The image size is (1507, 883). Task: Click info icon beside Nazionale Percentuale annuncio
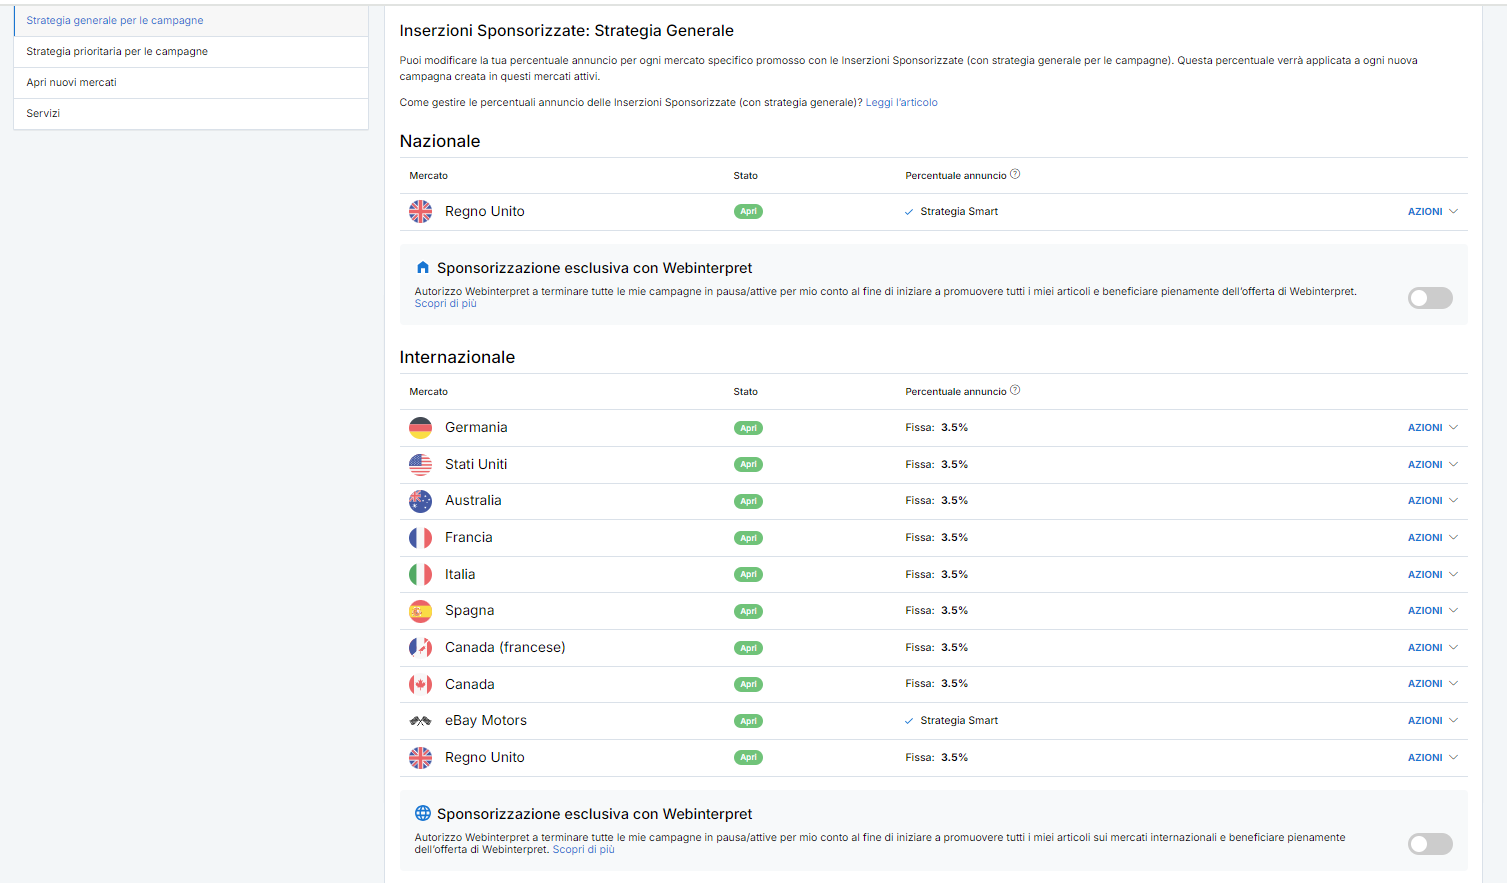pyautogui.click(x=1015, y=174)
